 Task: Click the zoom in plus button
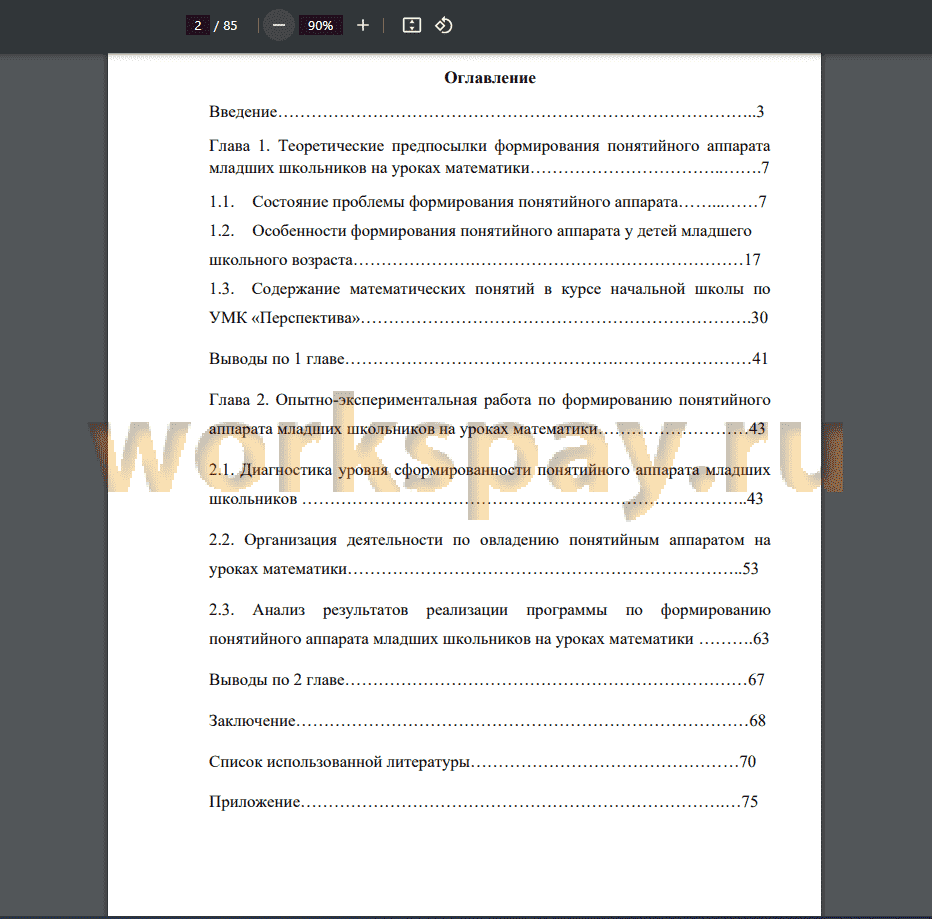(x=363, y=26)
